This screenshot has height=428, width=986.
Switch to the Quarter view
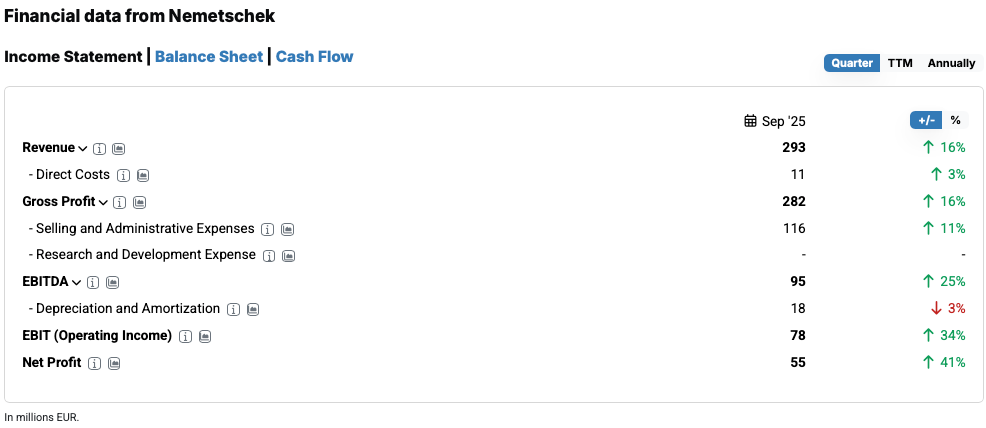tap(851, 63)
